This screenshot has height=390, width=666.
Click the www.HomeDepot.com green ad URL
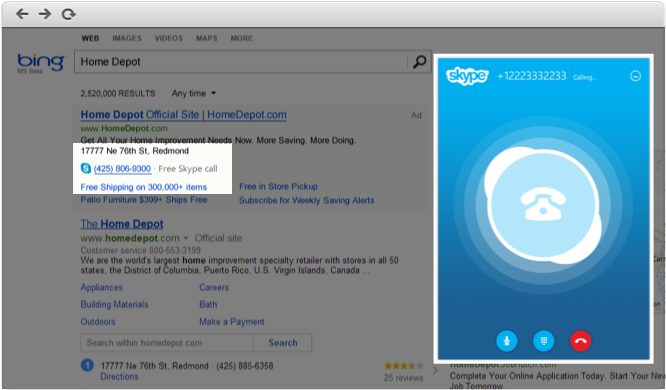[x=124, y=128]
